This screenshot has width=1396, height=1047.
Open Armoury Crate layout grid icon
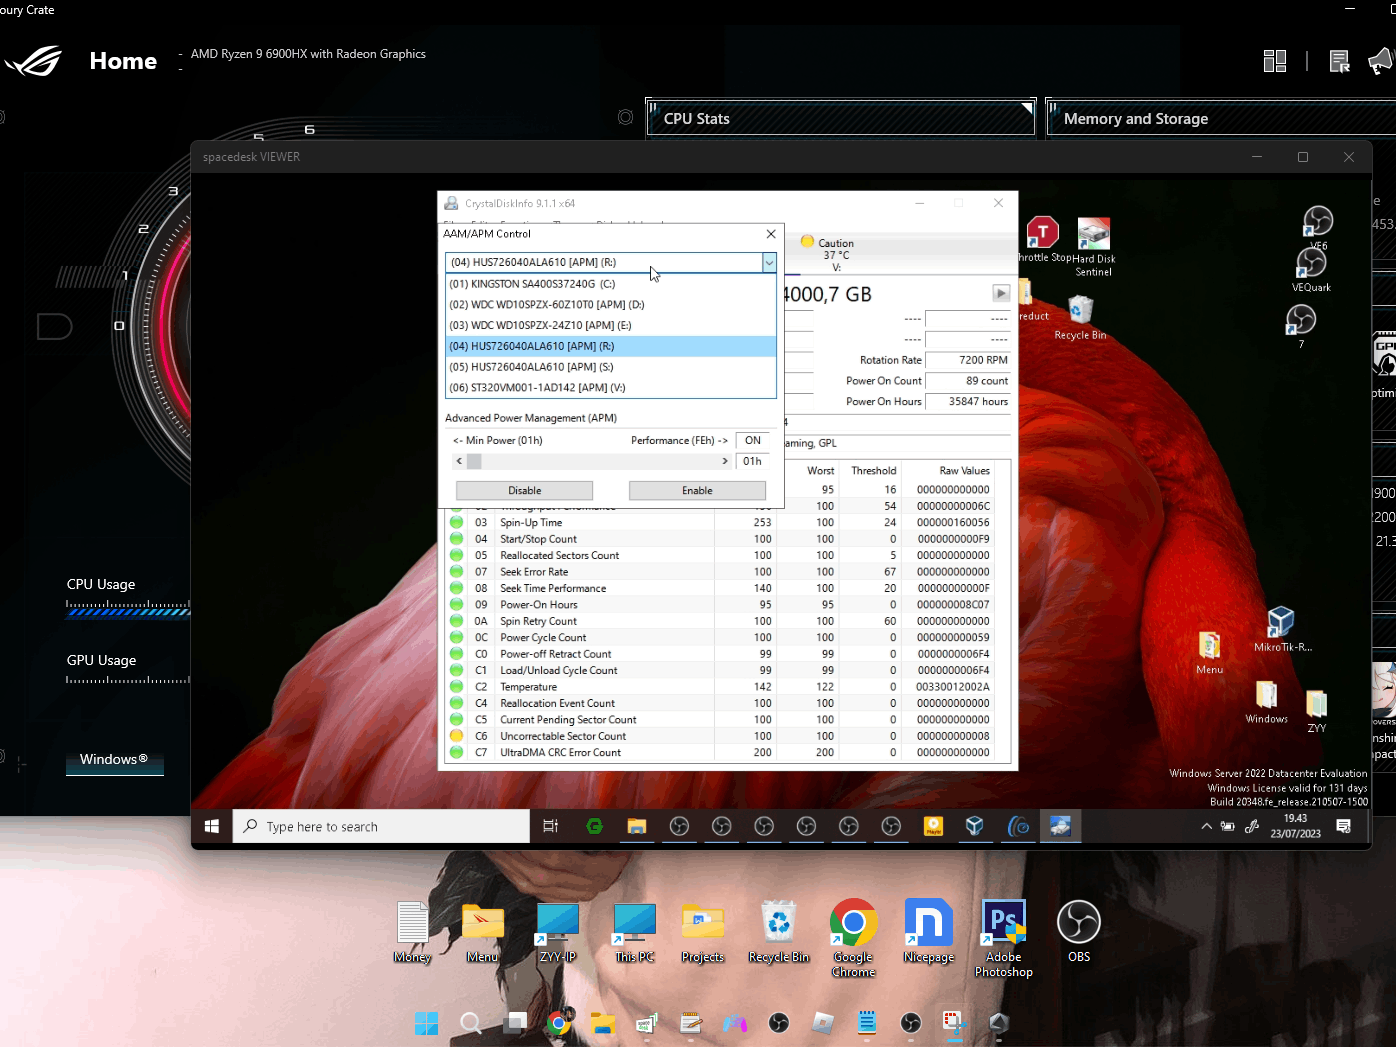(1275, 61)
